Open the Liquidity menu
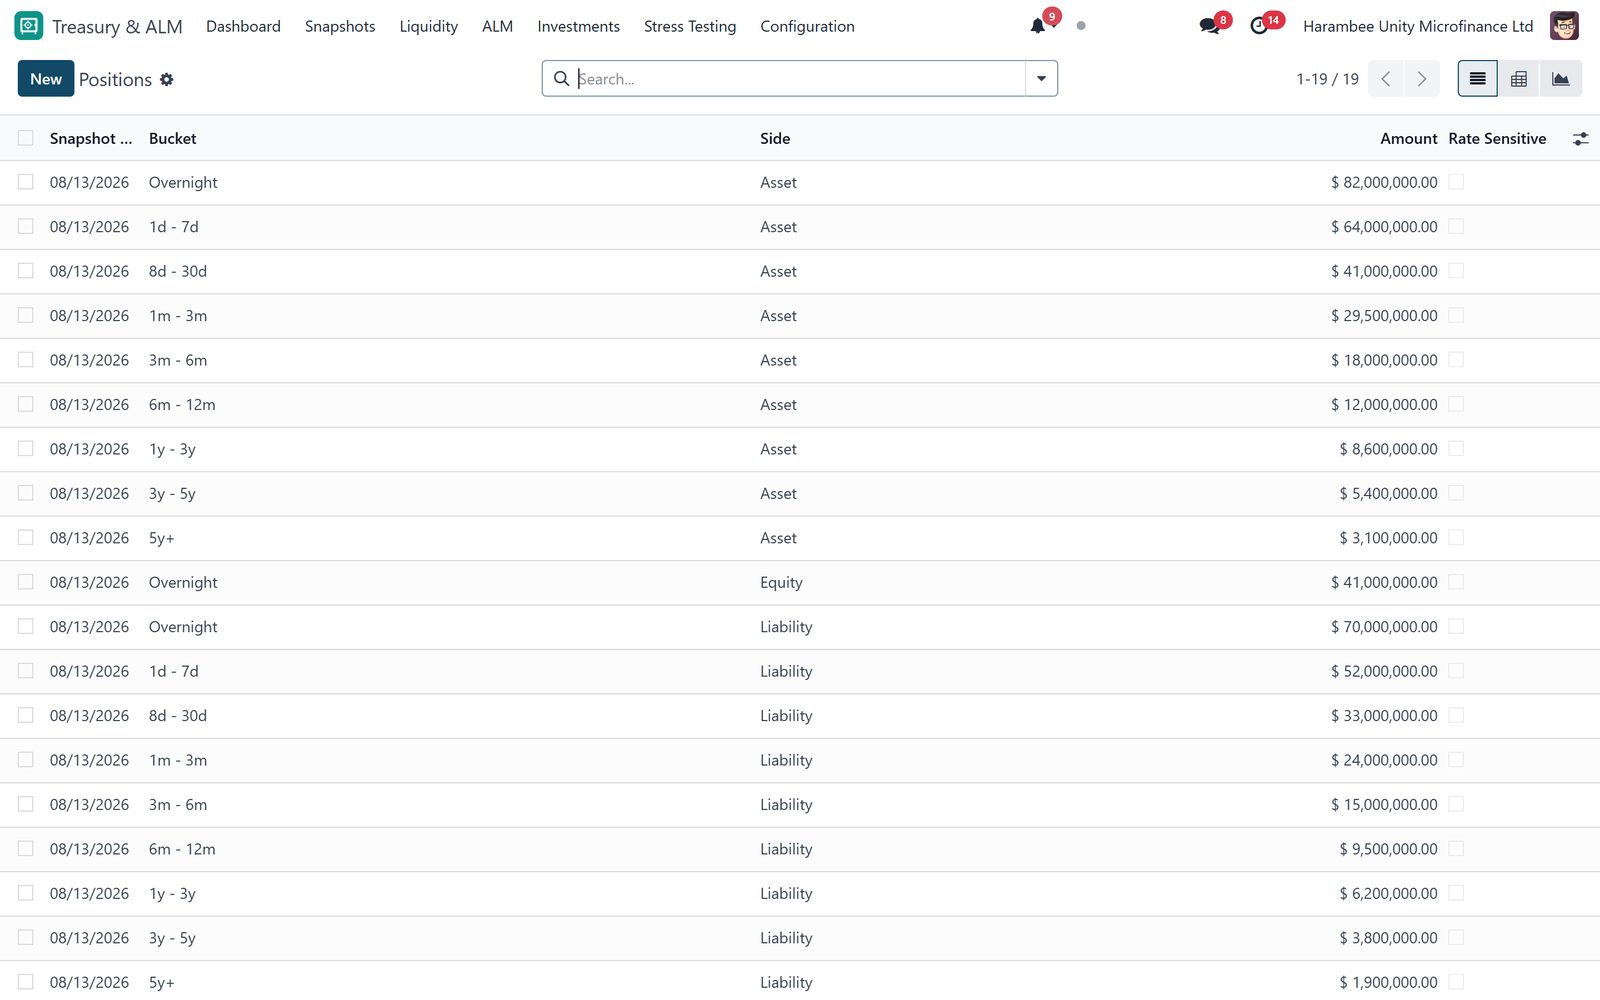Image resolution: width=1600 pixels, height=1000 pixels. [x=428, y=26]
